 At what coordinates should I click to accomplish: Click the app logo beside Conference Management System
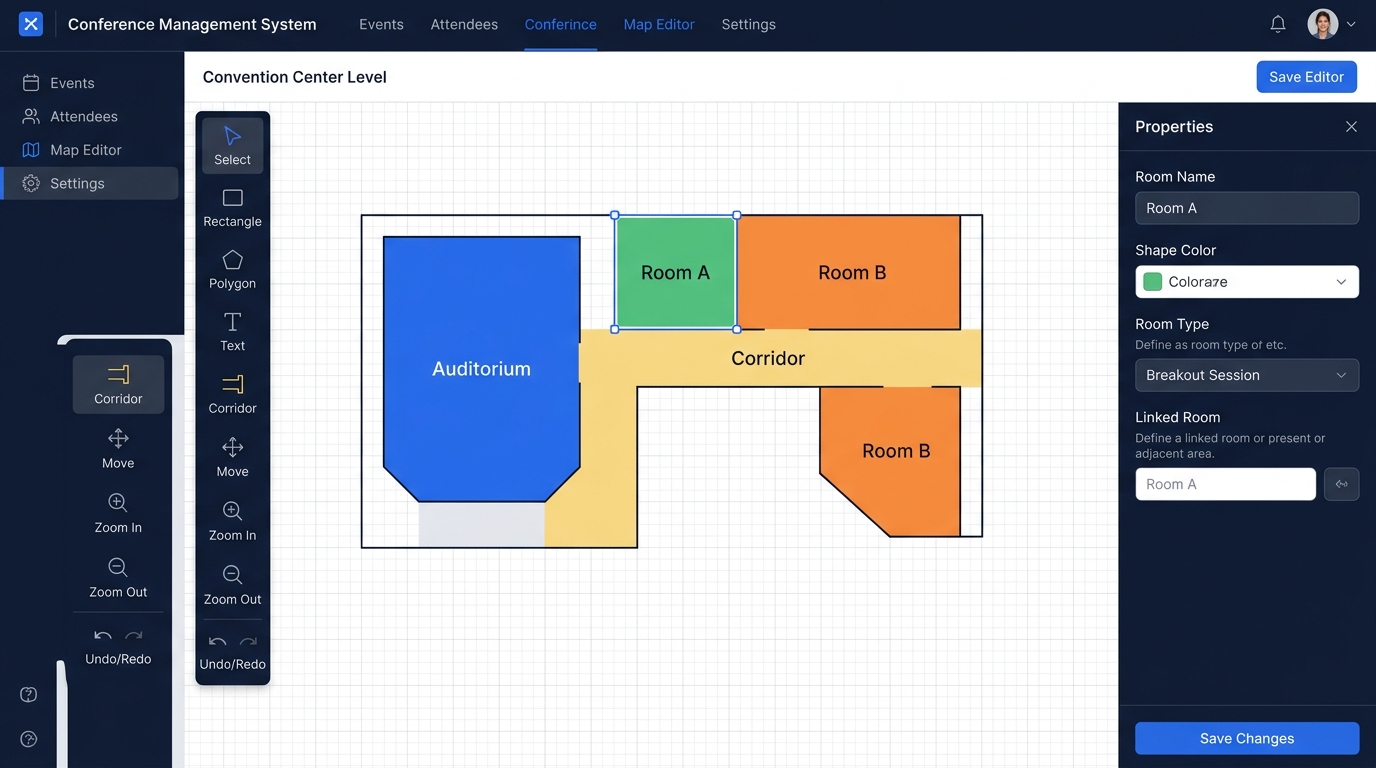click(31, 24)
